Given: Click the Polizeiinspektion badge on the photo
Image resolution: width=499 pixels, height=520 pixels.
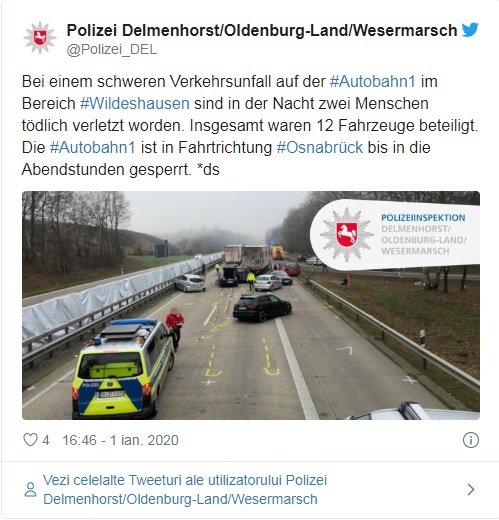Looking at the screenshot, I should pos(395,234).
